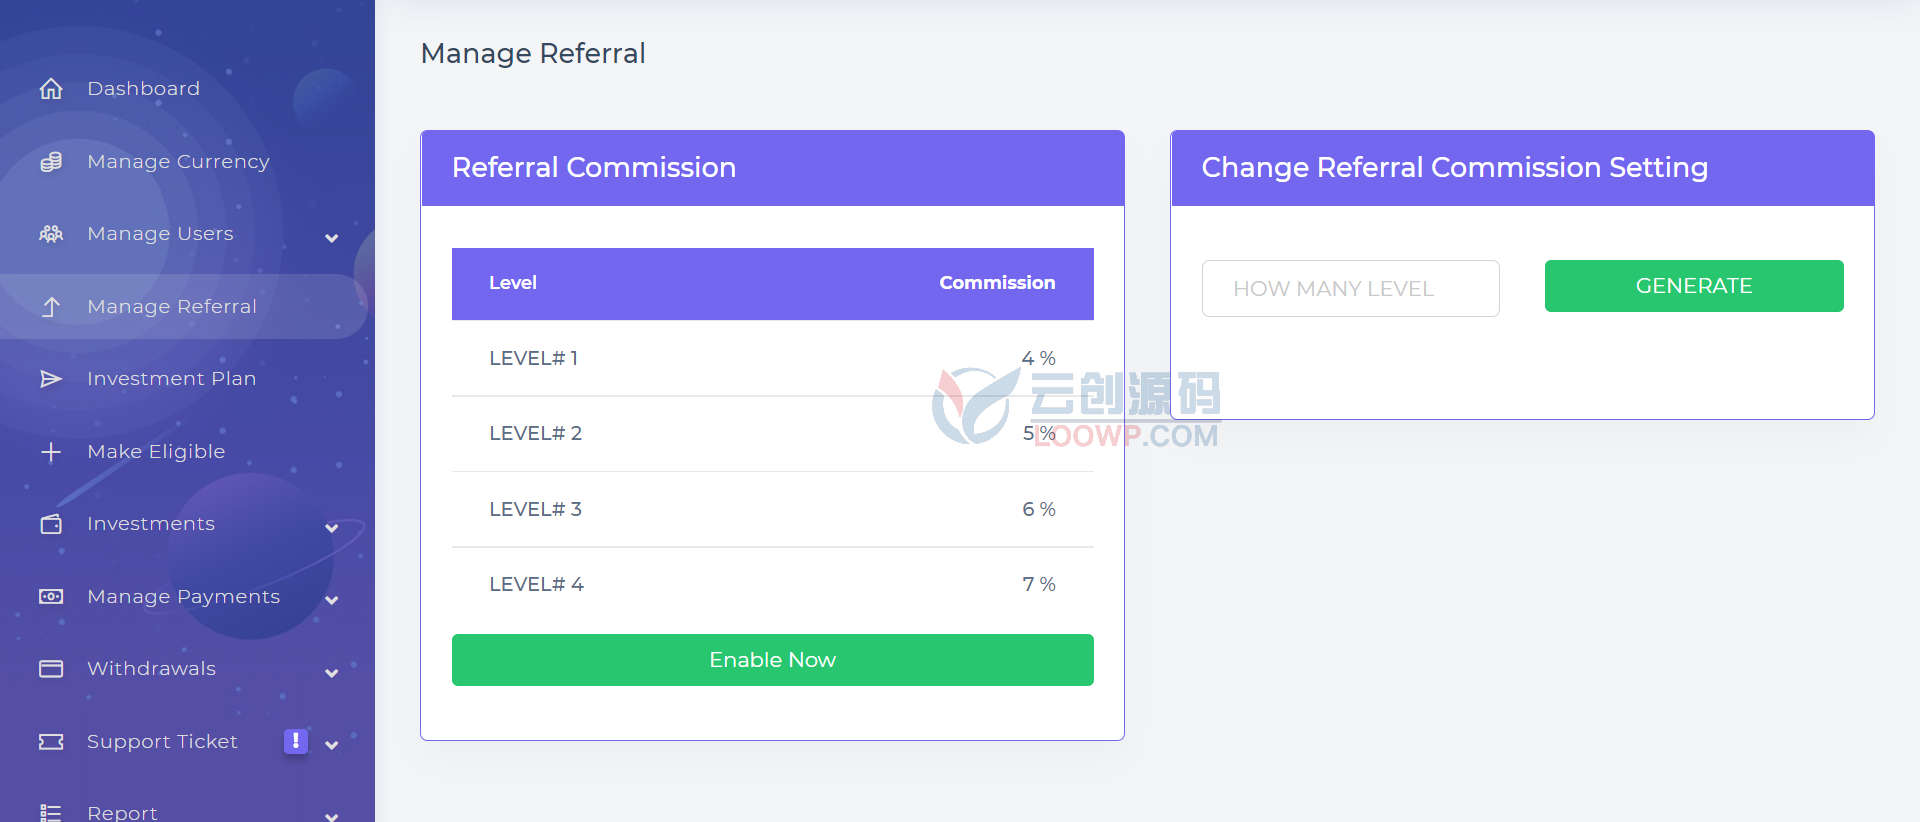Click the Manage Currency coins icon
This screenshot has height=822, width=1920.
point(51,161)
